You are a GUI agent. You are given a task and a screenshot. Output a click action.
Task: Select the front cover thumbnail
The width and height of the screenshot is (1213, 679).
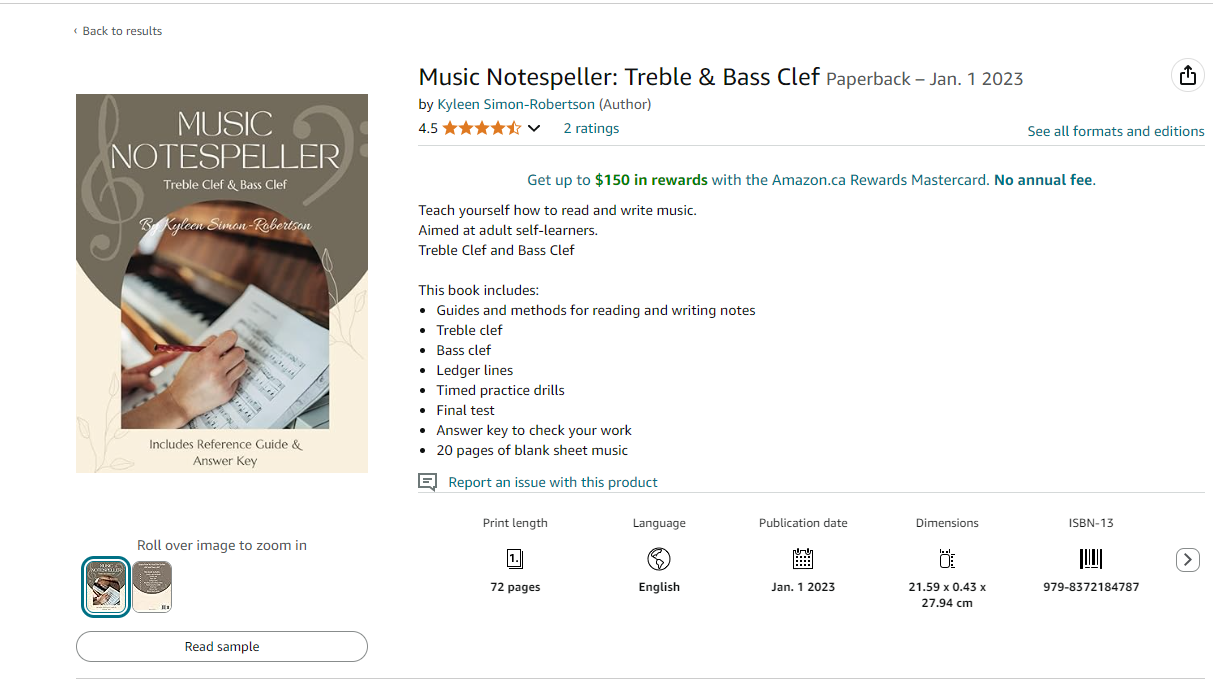pos(105,587)
